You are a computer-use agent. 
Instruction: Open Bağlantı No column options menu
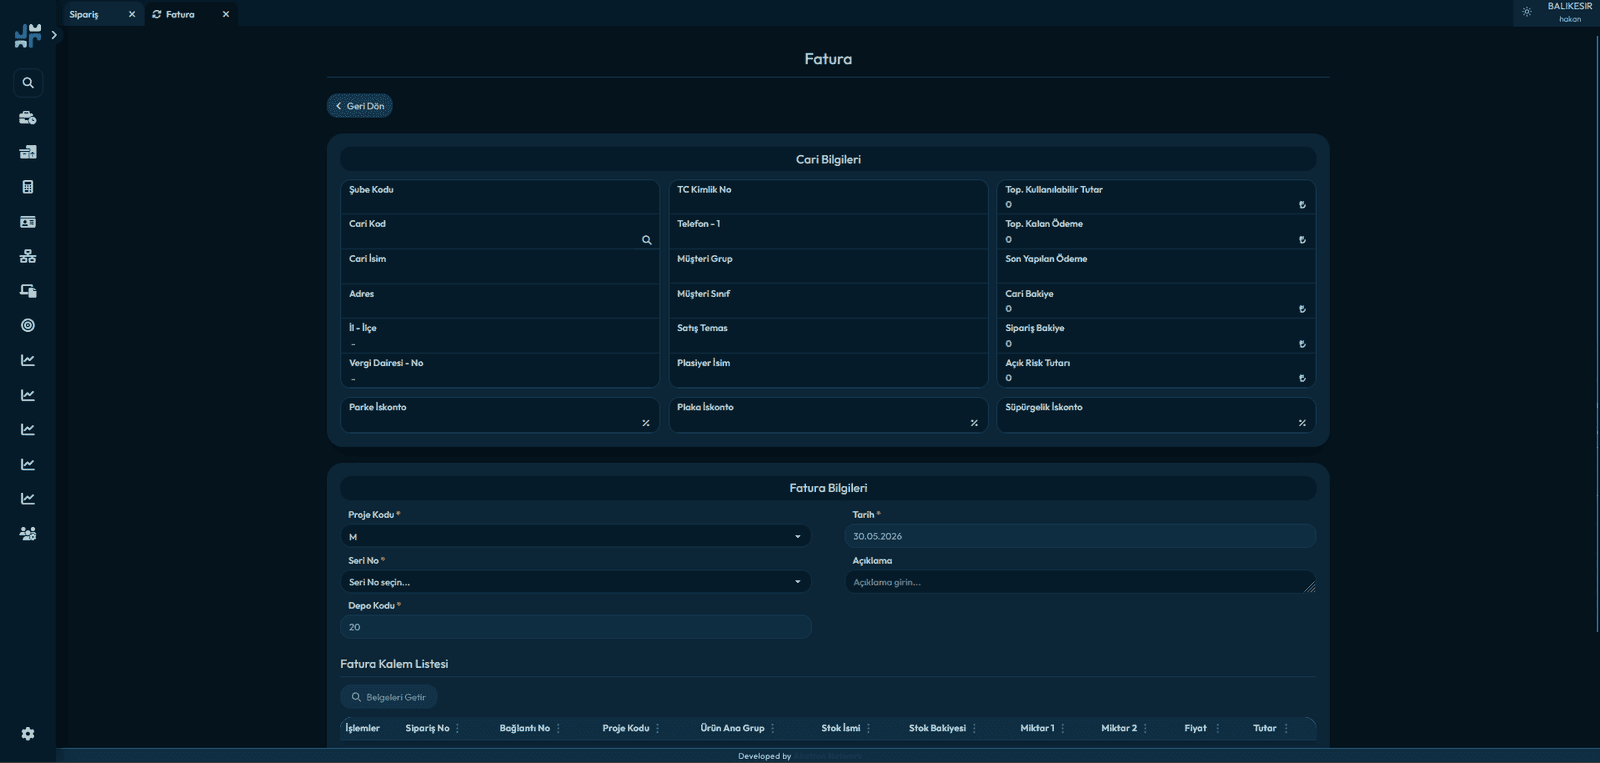[x=558, y=728]
